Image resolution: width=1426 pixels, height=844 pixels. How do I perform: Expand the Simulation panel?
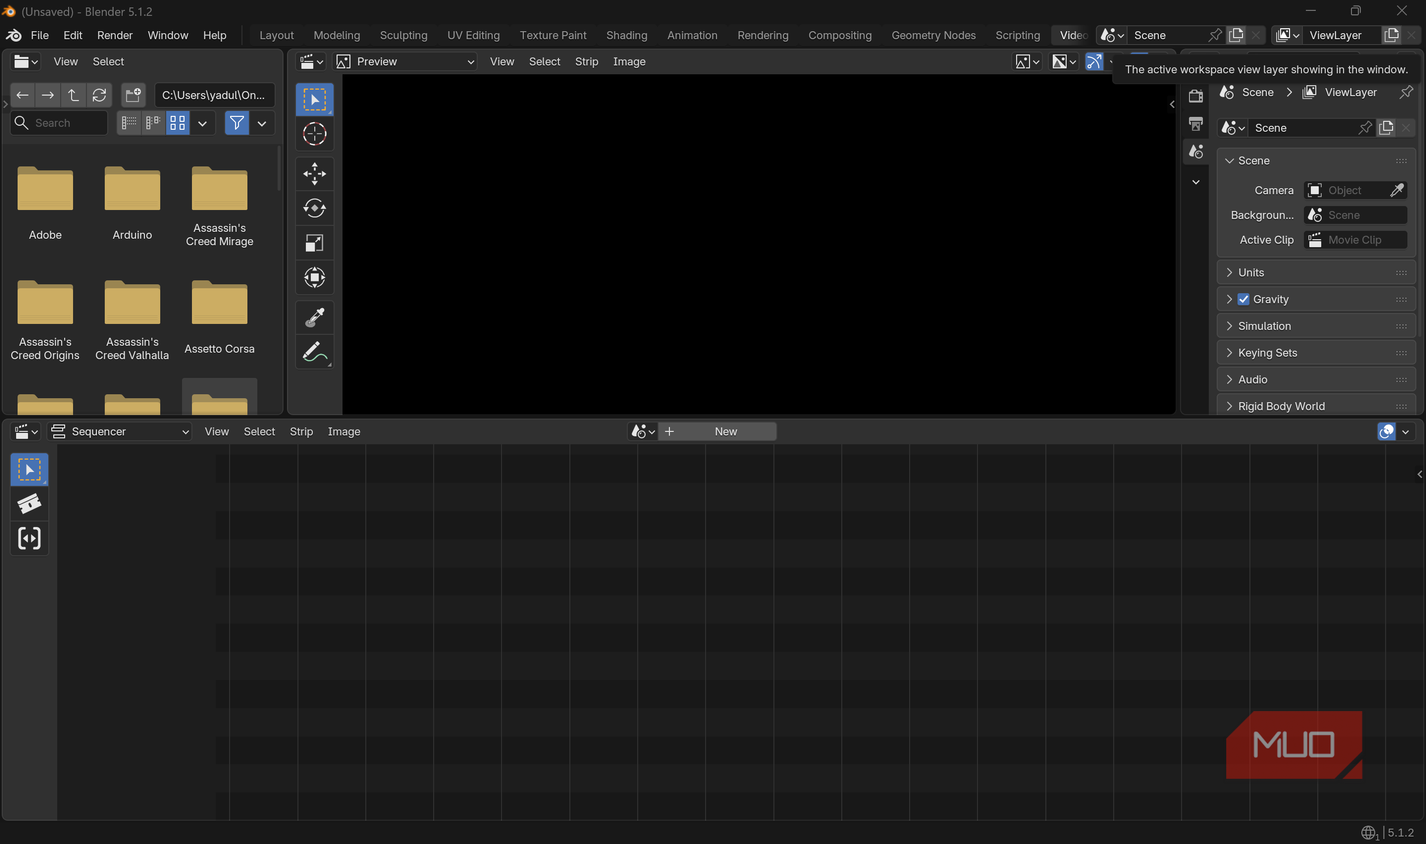coord(1315,326)
